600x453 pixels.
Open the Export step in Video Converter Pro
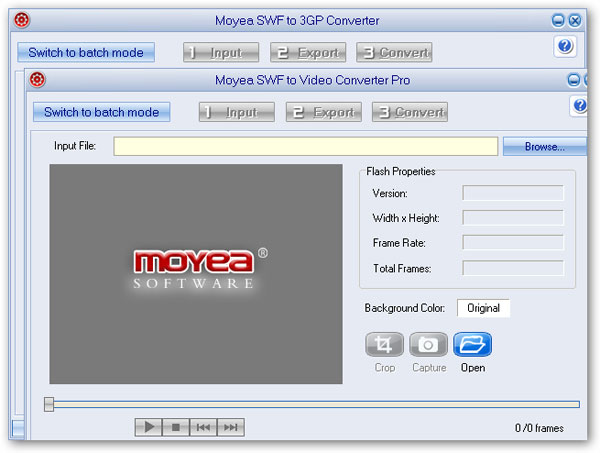(x=323, y=112)
